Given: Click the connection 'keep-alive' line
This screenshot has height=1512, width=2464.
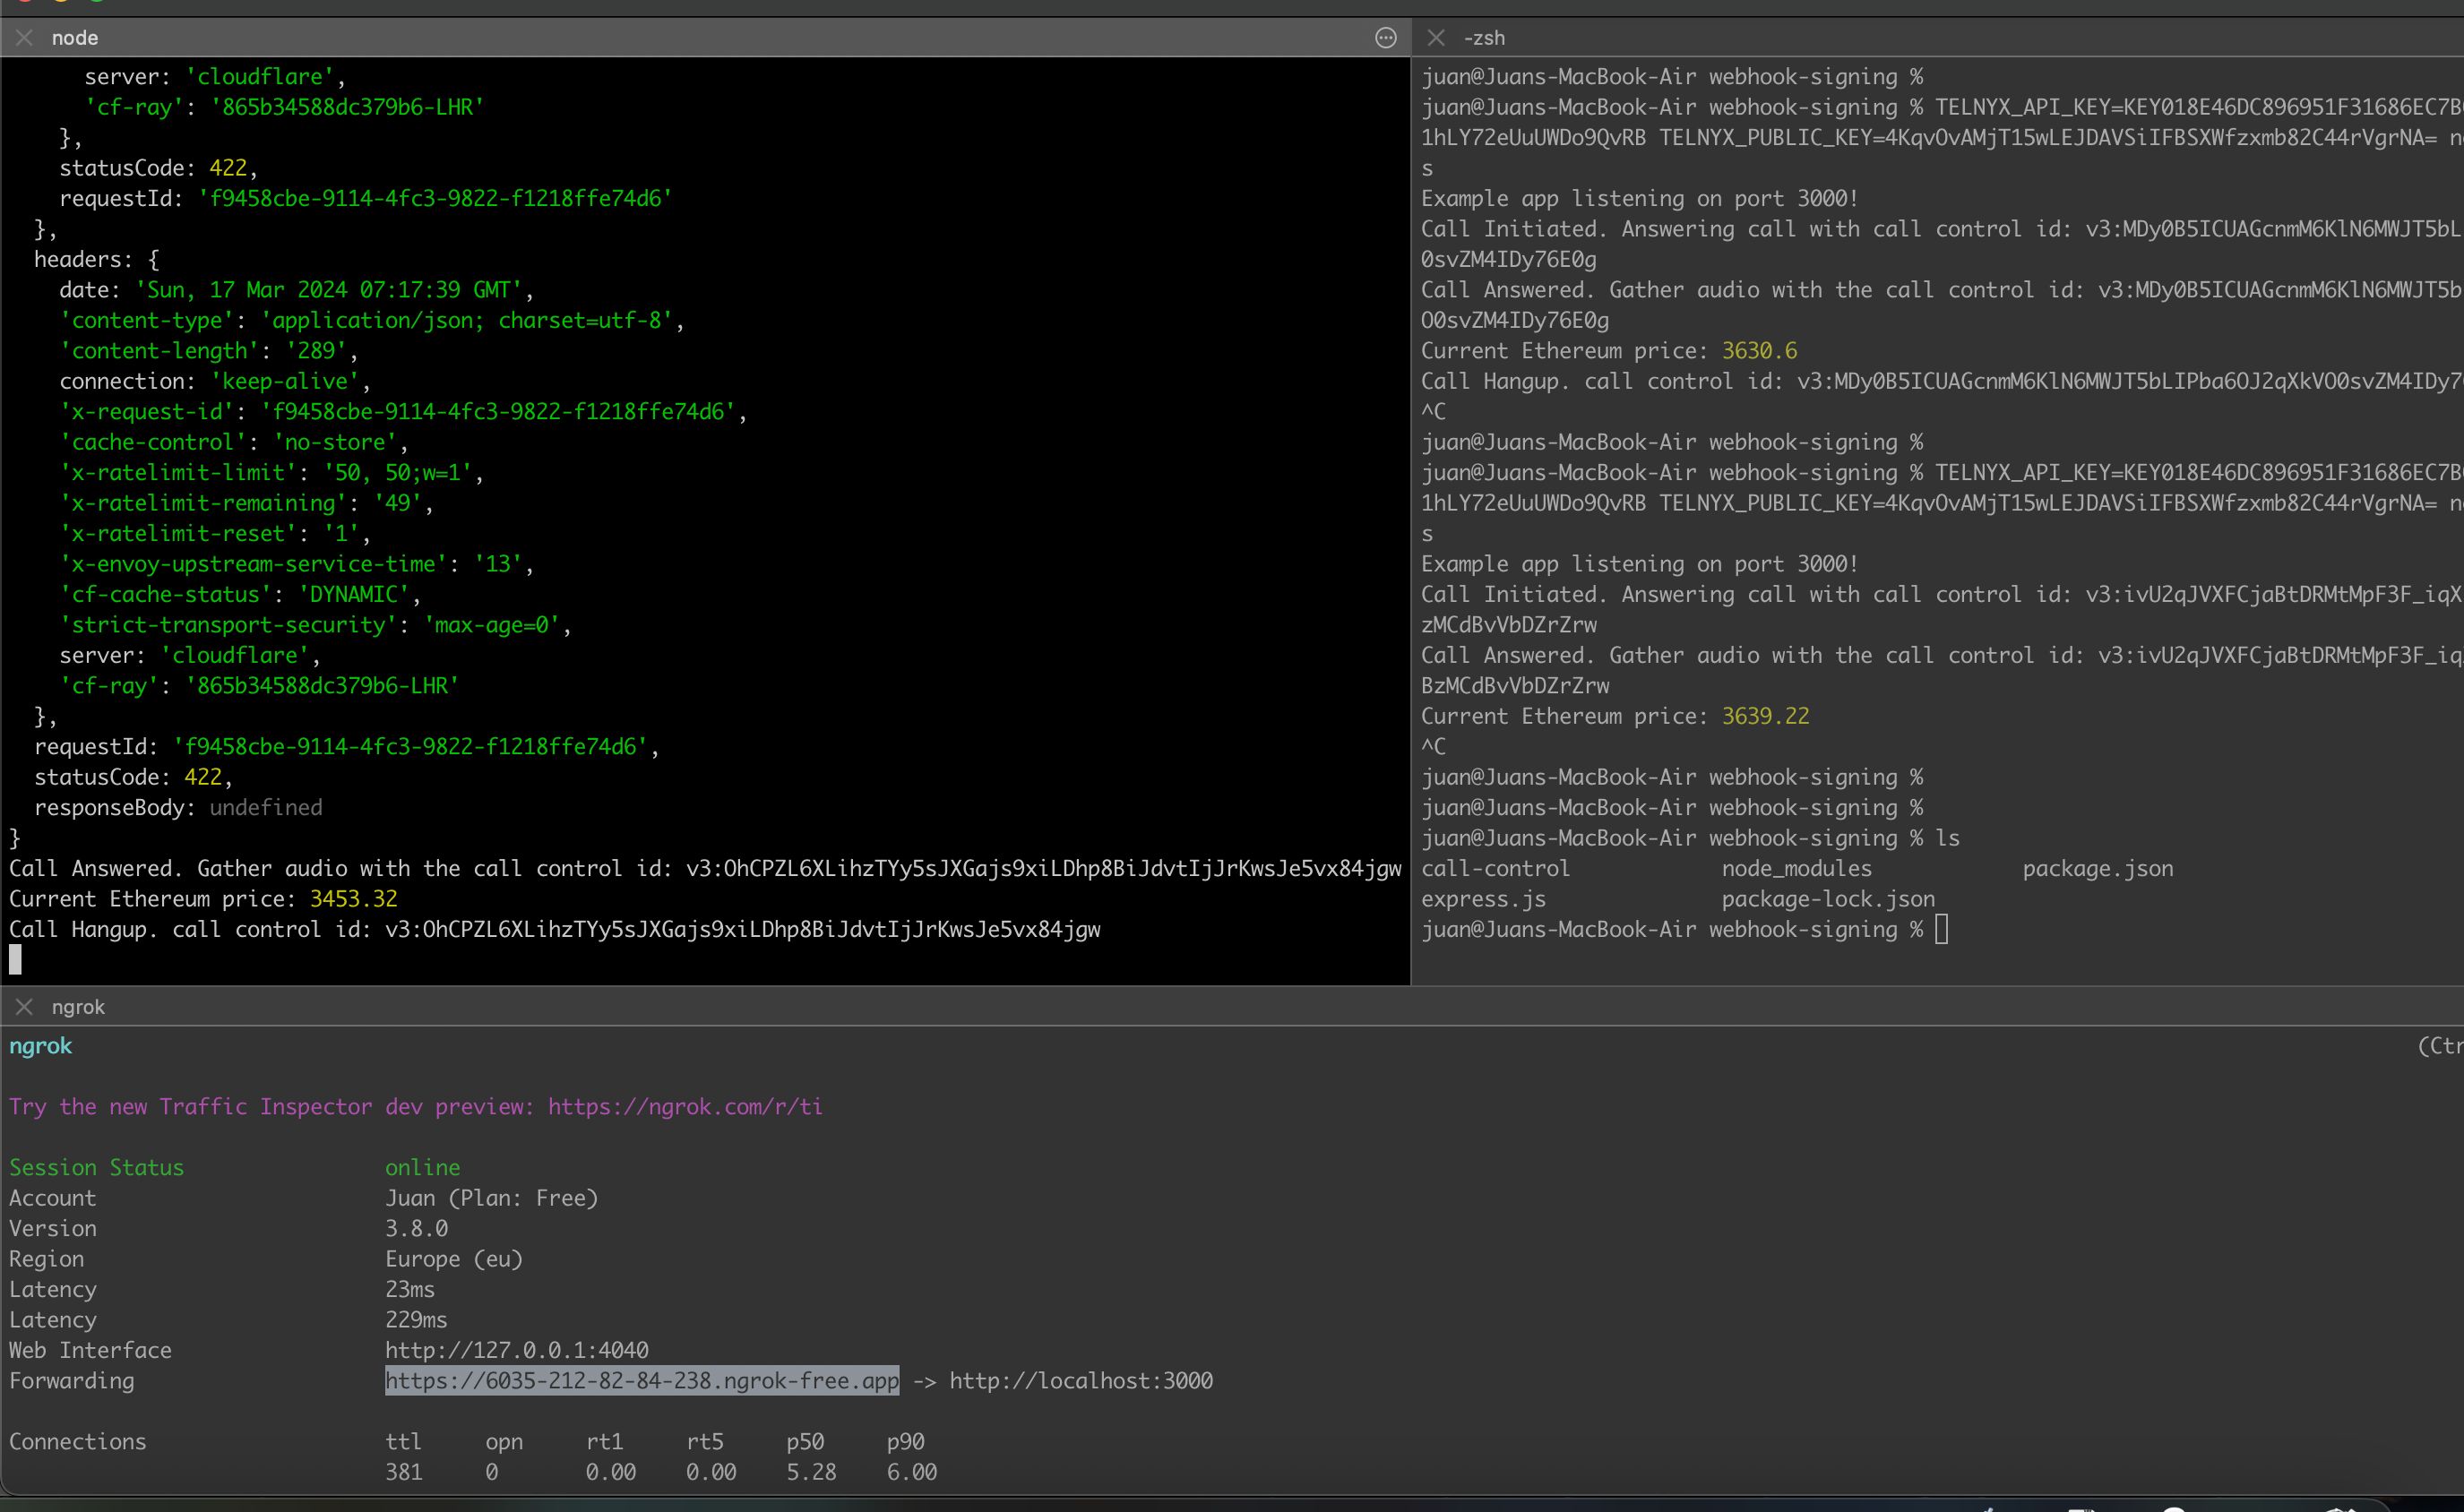Looking at the screenshot, I should click(x=215, y=381).
